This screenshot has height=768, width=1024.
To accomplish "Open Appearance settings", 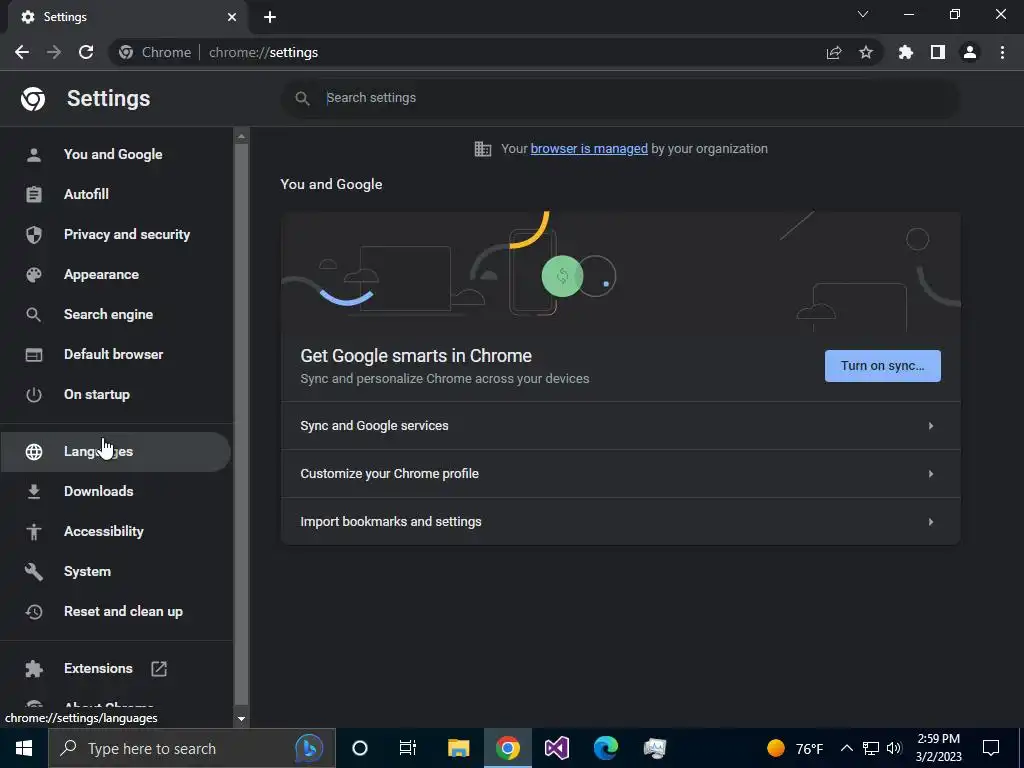I will click(115, 274).
